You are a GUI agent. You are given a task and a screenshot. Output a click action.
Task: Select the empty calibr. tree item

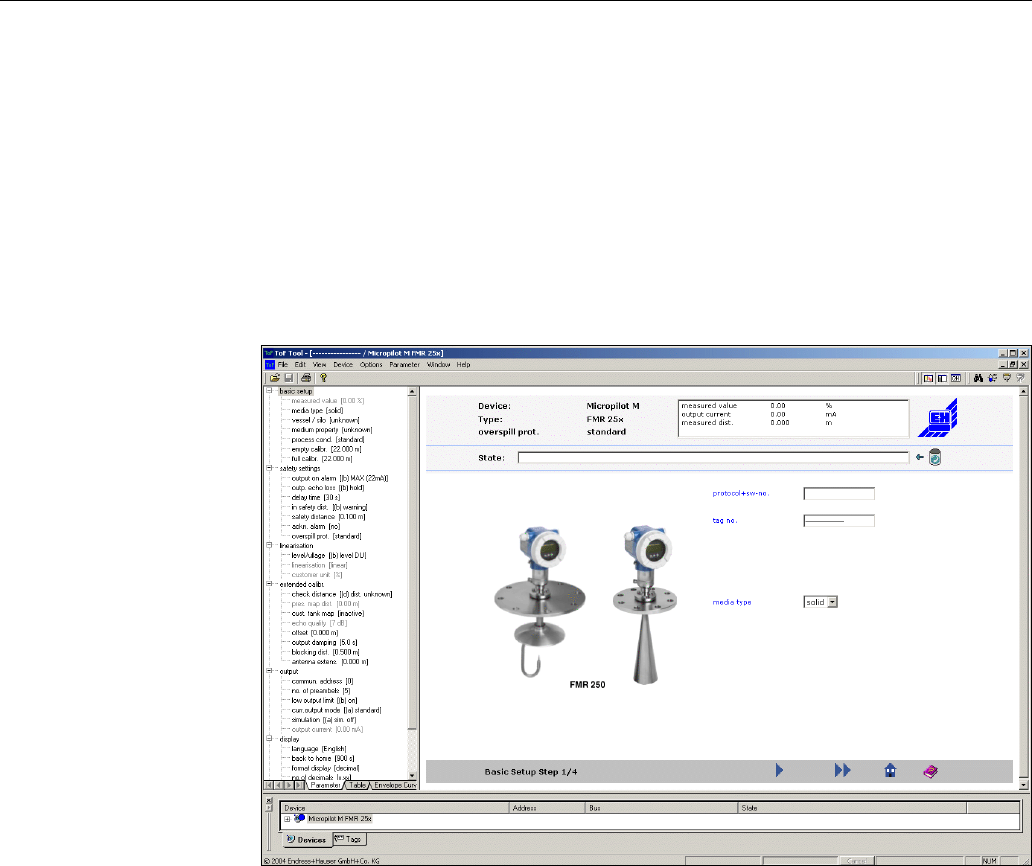(x=326, y=449)
